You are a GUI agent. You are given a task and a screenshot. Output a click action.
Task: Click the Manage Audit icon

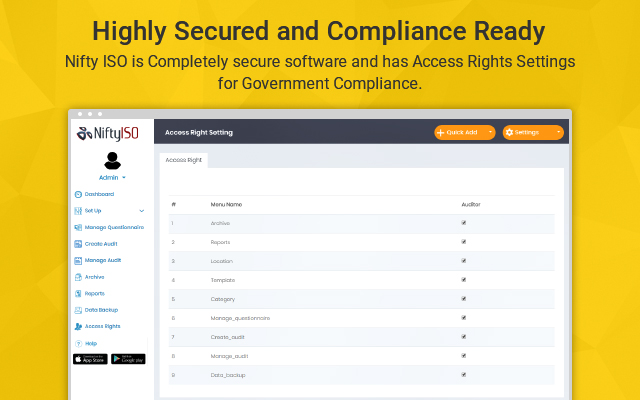(x=78, y=260)
